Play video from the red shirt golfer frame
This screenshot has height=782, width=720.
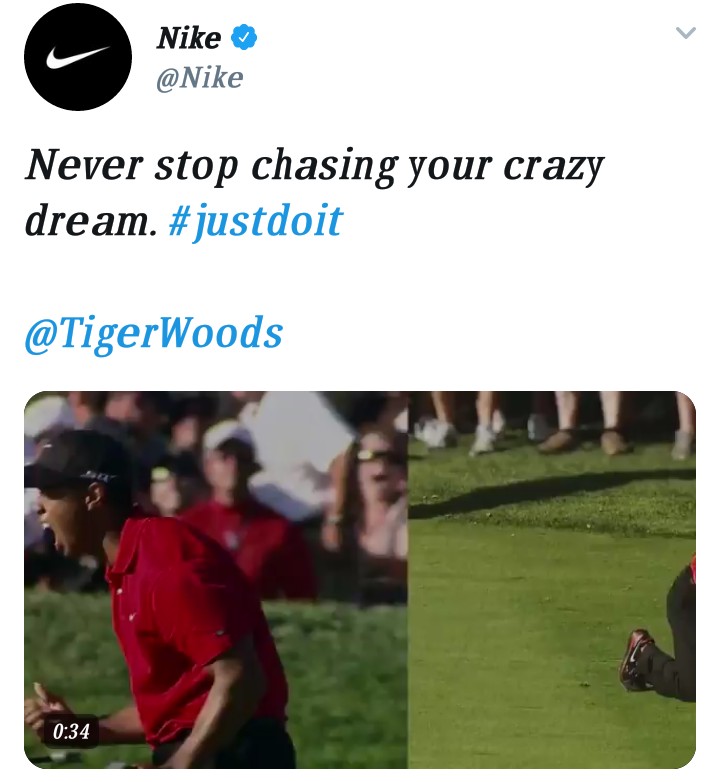point(216,580)
